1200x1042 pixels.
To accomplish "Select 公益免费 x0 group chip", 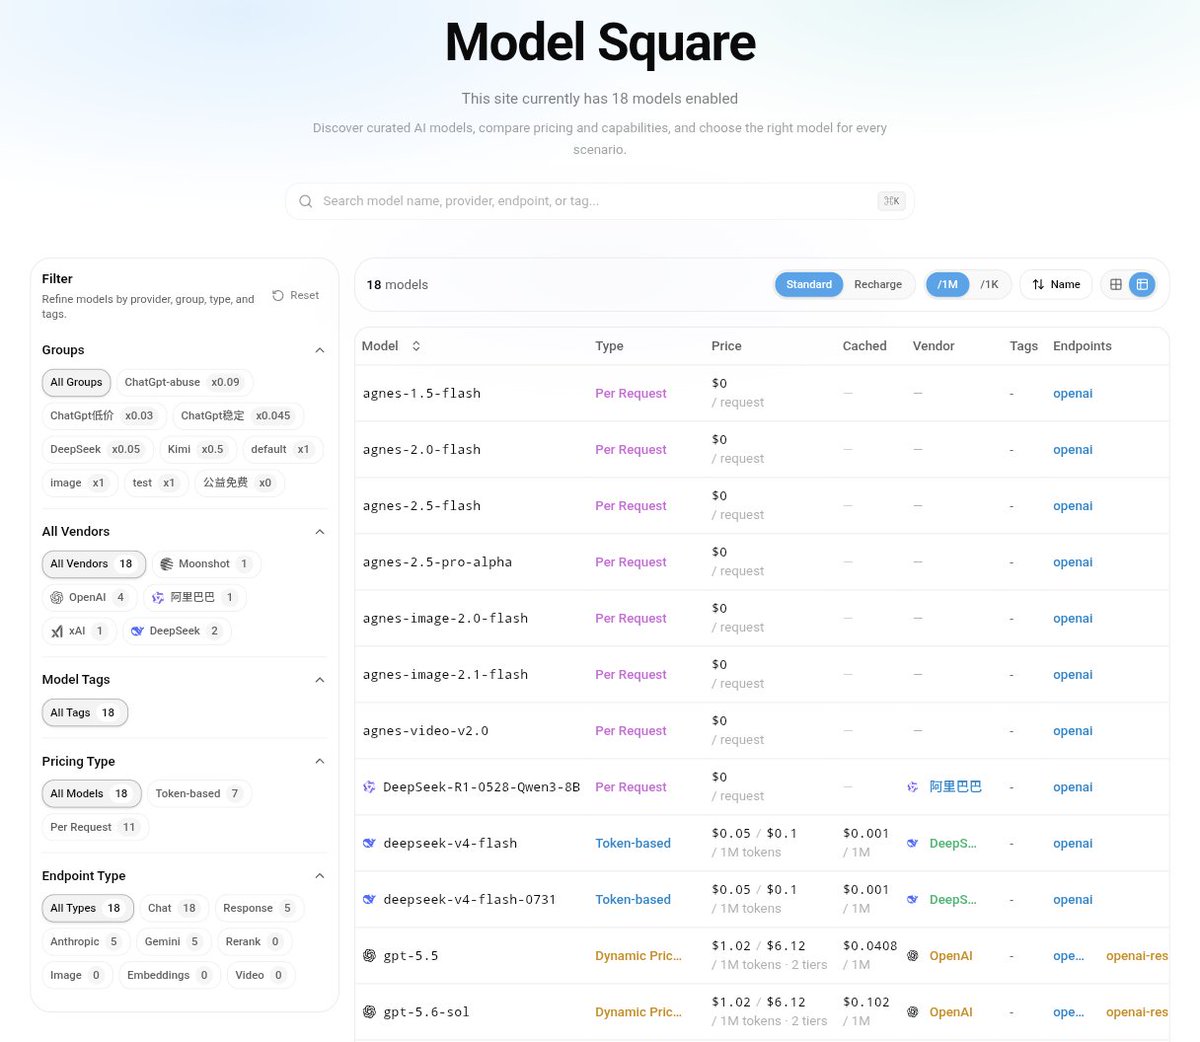I will pos(239,482).
